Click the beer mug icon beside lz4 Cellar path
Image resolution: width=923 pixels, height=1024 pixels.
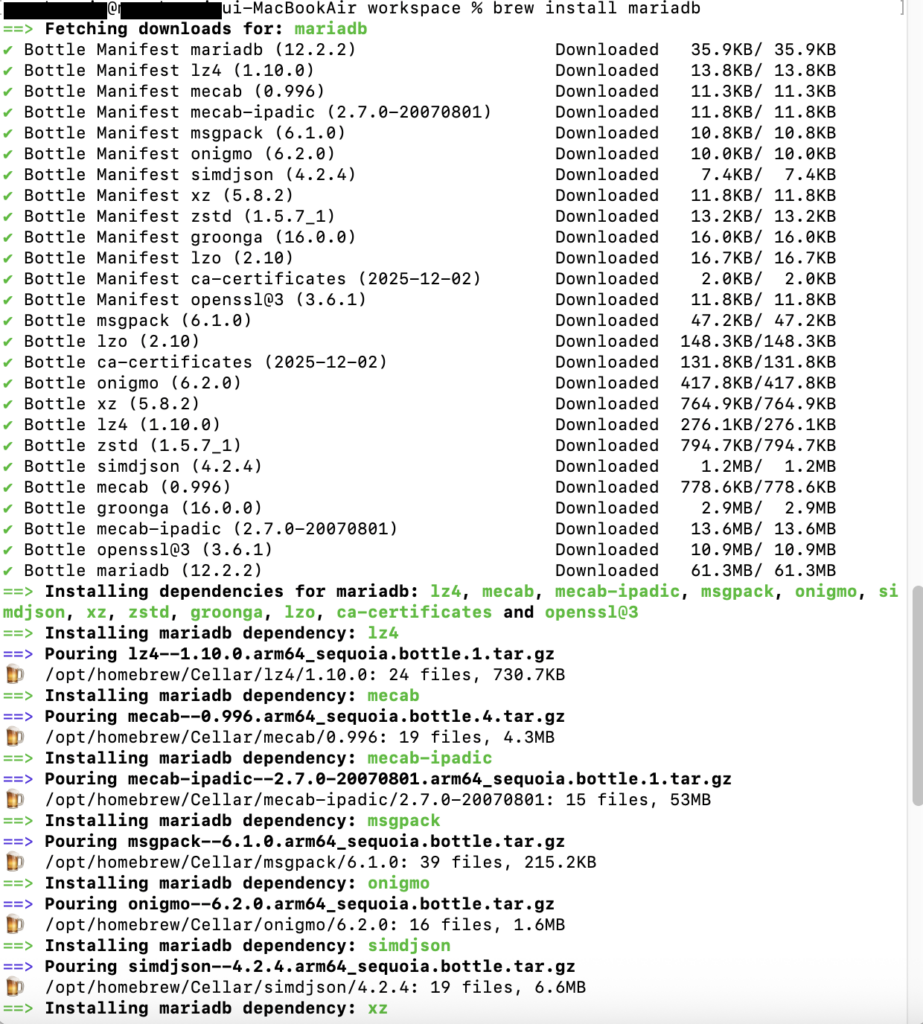[13, 675]
